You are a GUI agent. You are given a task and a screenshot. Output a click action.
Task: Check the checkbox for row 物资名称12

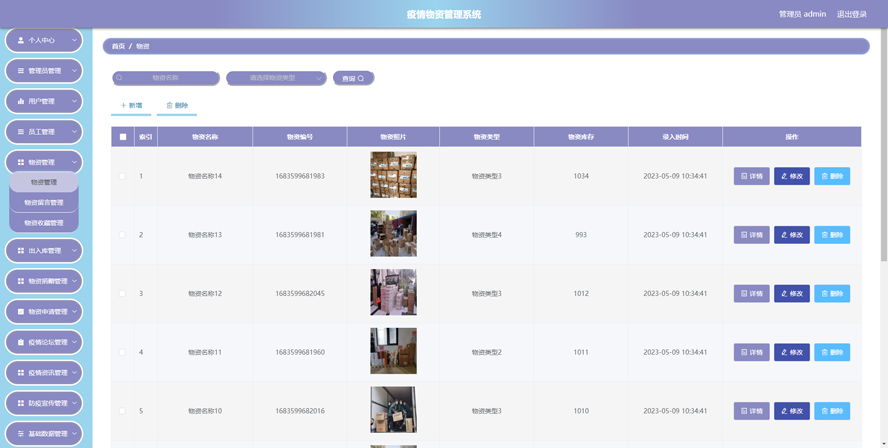click(122, 293)
